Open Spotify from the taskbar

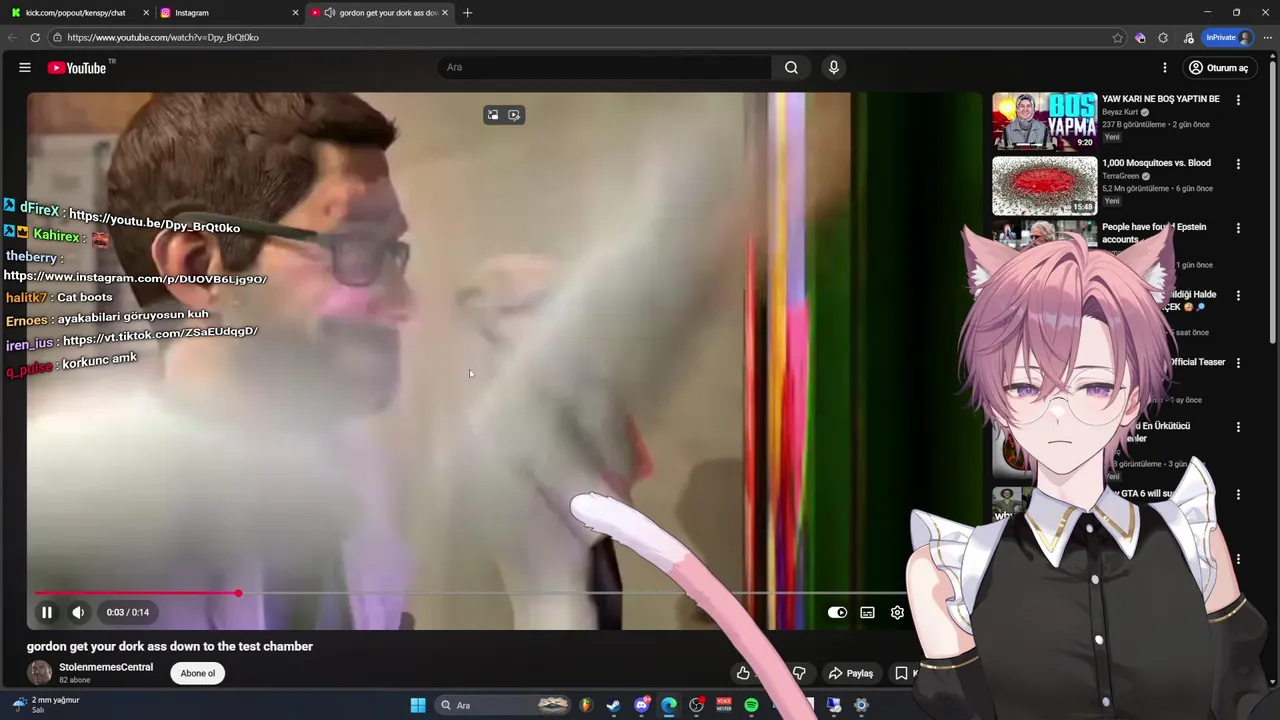pyautogui.click(x=751, y=705)
